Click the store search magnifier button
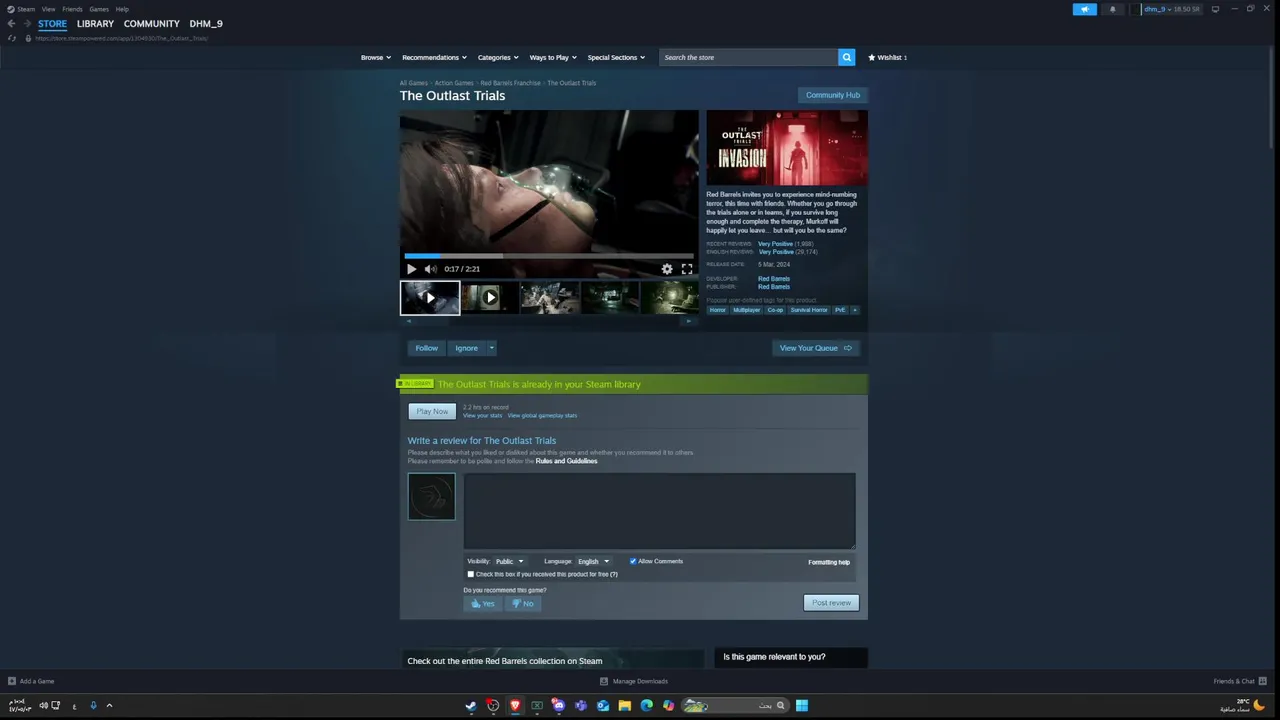The width and height of the screenshot is (1280, 720). click(x=847, y=57)
